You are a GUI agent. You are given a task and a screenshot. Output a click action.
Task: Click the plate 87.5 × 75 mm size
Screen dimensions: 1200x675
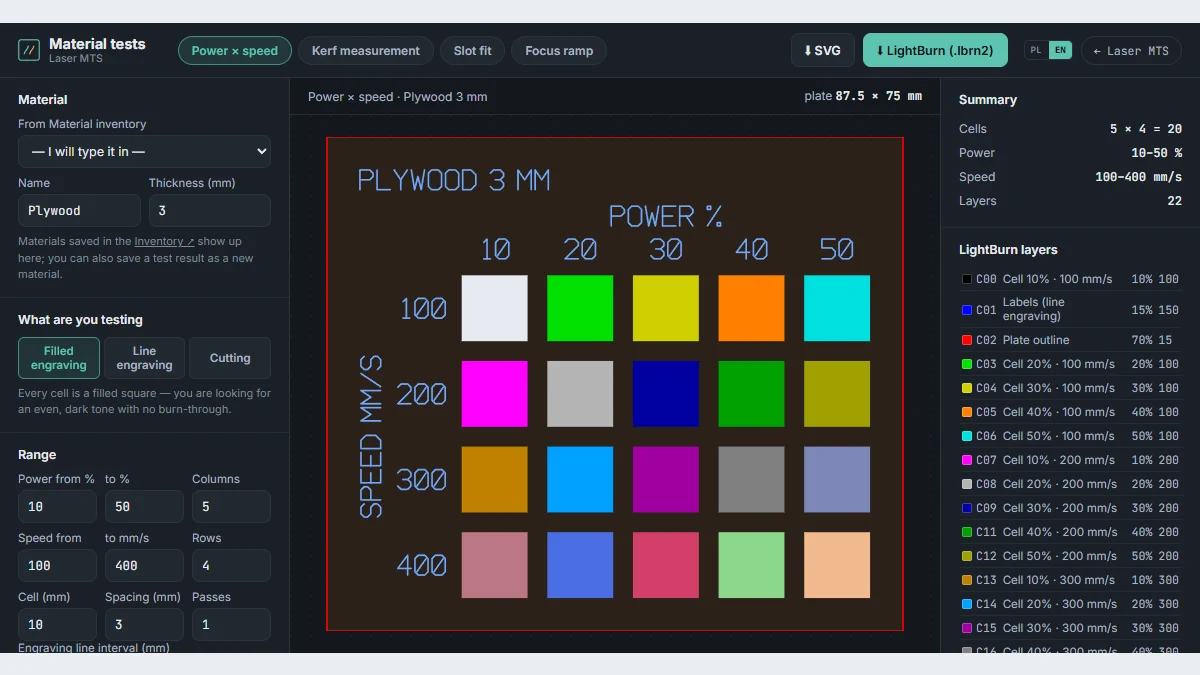click(863, 97)
